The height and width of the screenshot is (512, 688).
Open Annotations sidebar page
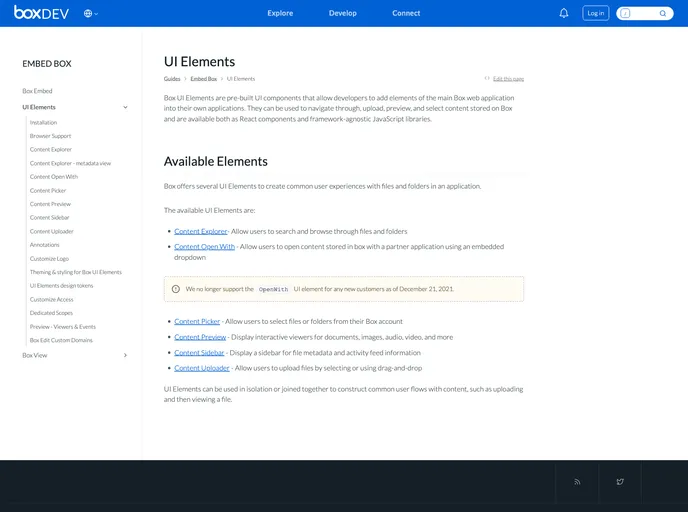point(44,245)
